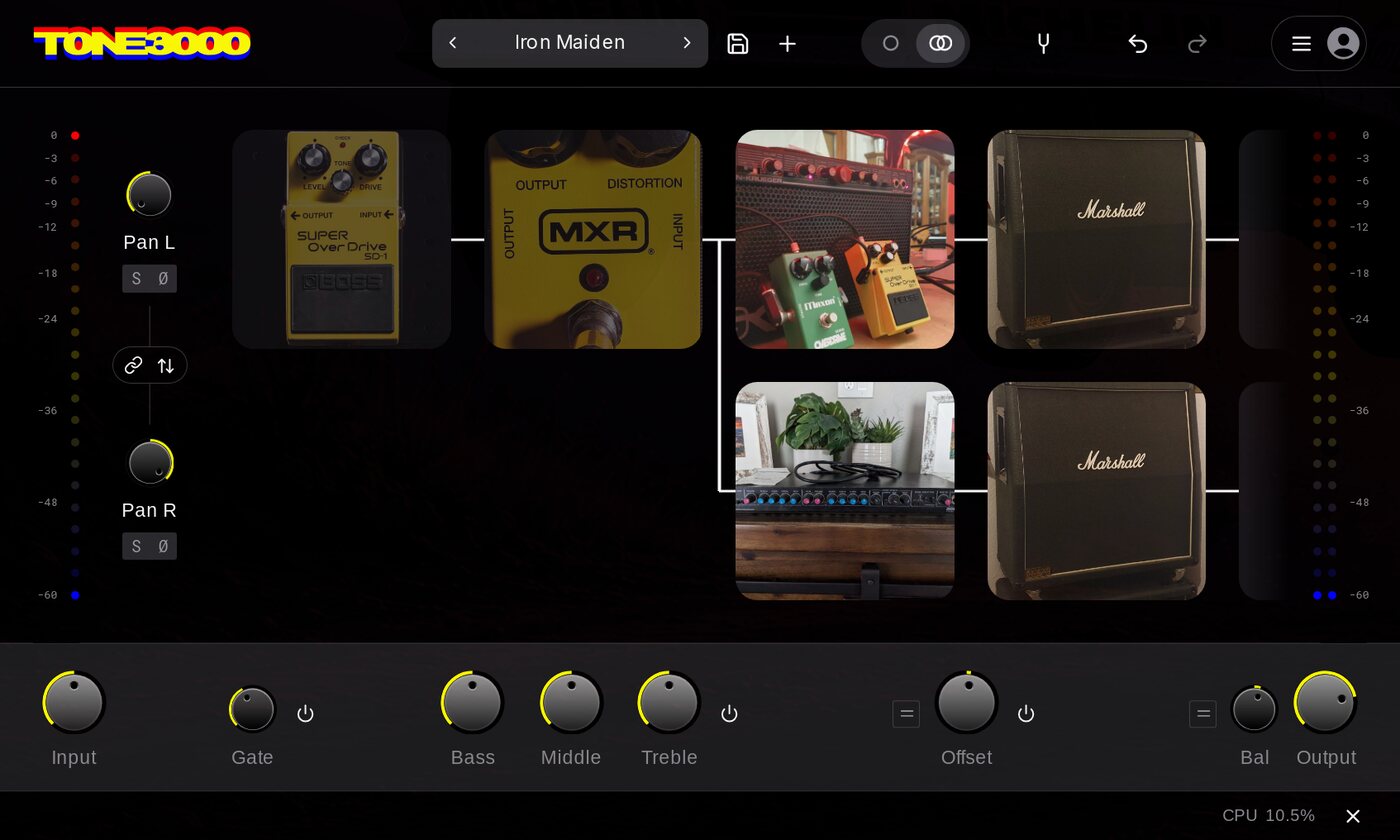
Task: Select the lower Marshall cabinet block
Action: click(x=1097, y=491)
